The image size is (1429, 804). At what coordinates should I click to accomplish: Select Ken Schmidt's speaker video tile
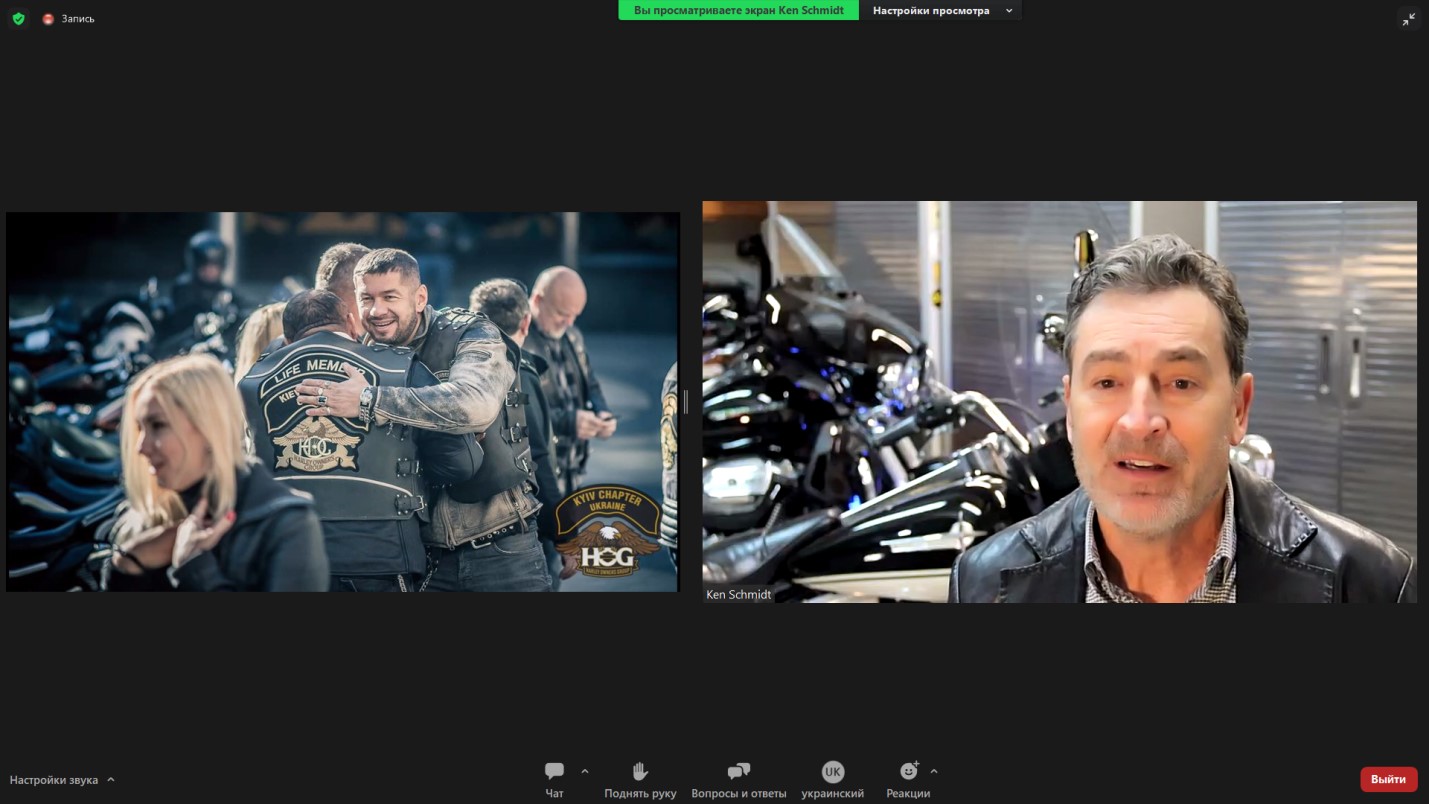click(1059, 400)
